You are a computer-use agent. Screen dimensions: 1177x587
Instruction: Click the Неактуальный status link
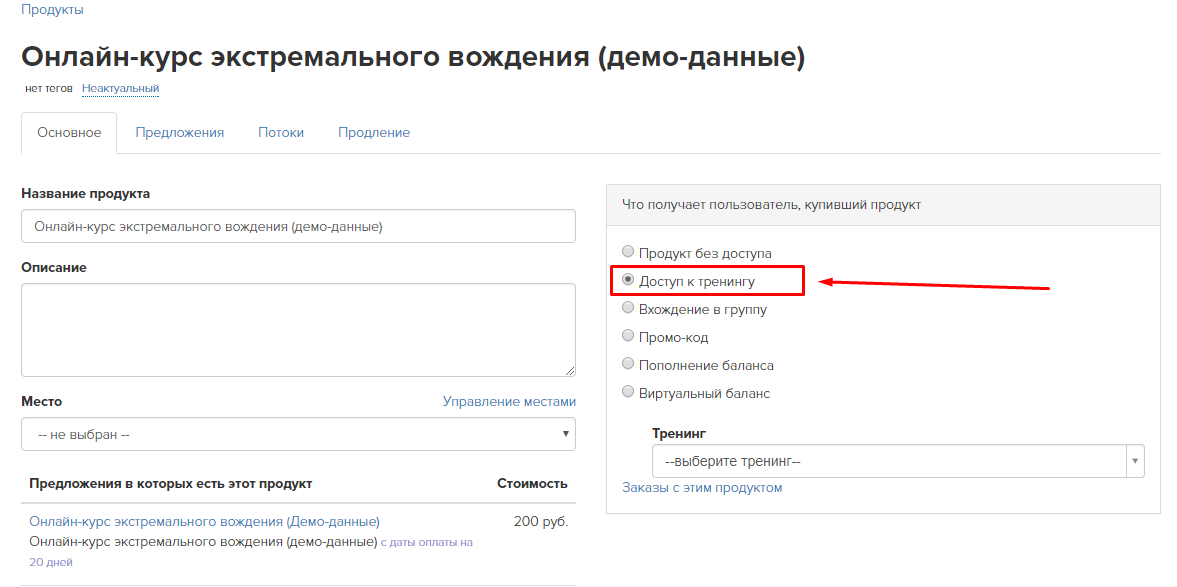click(x=120, y=89)
